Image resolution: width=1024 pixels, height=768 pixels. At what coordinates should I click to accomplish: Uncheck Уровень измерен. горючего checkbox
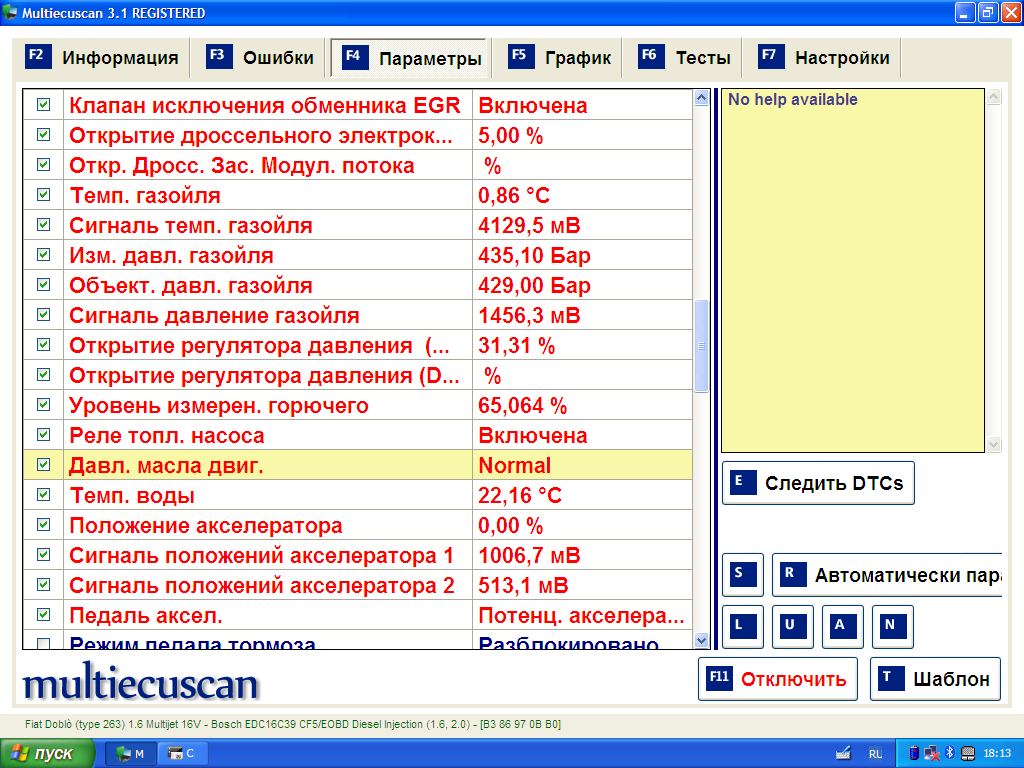44,405
